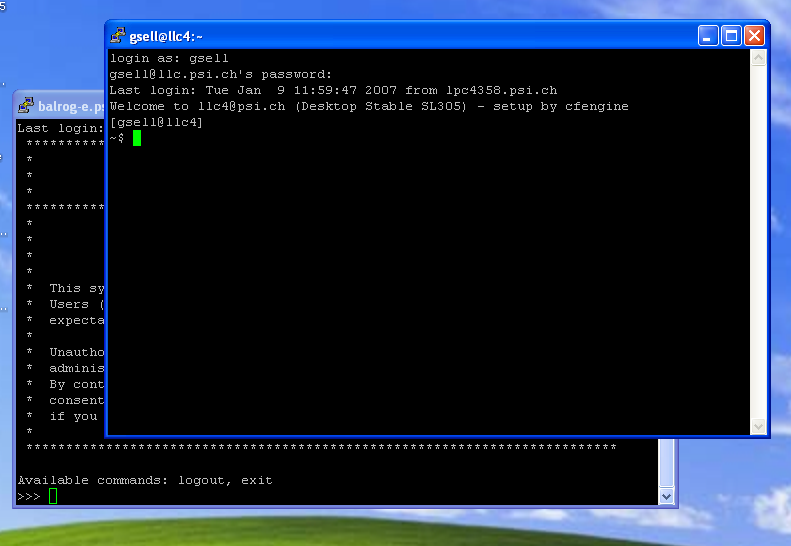Click PuTTY icon in balrog-e window title bar
The image size is (791, 546).
pos(26,105)
